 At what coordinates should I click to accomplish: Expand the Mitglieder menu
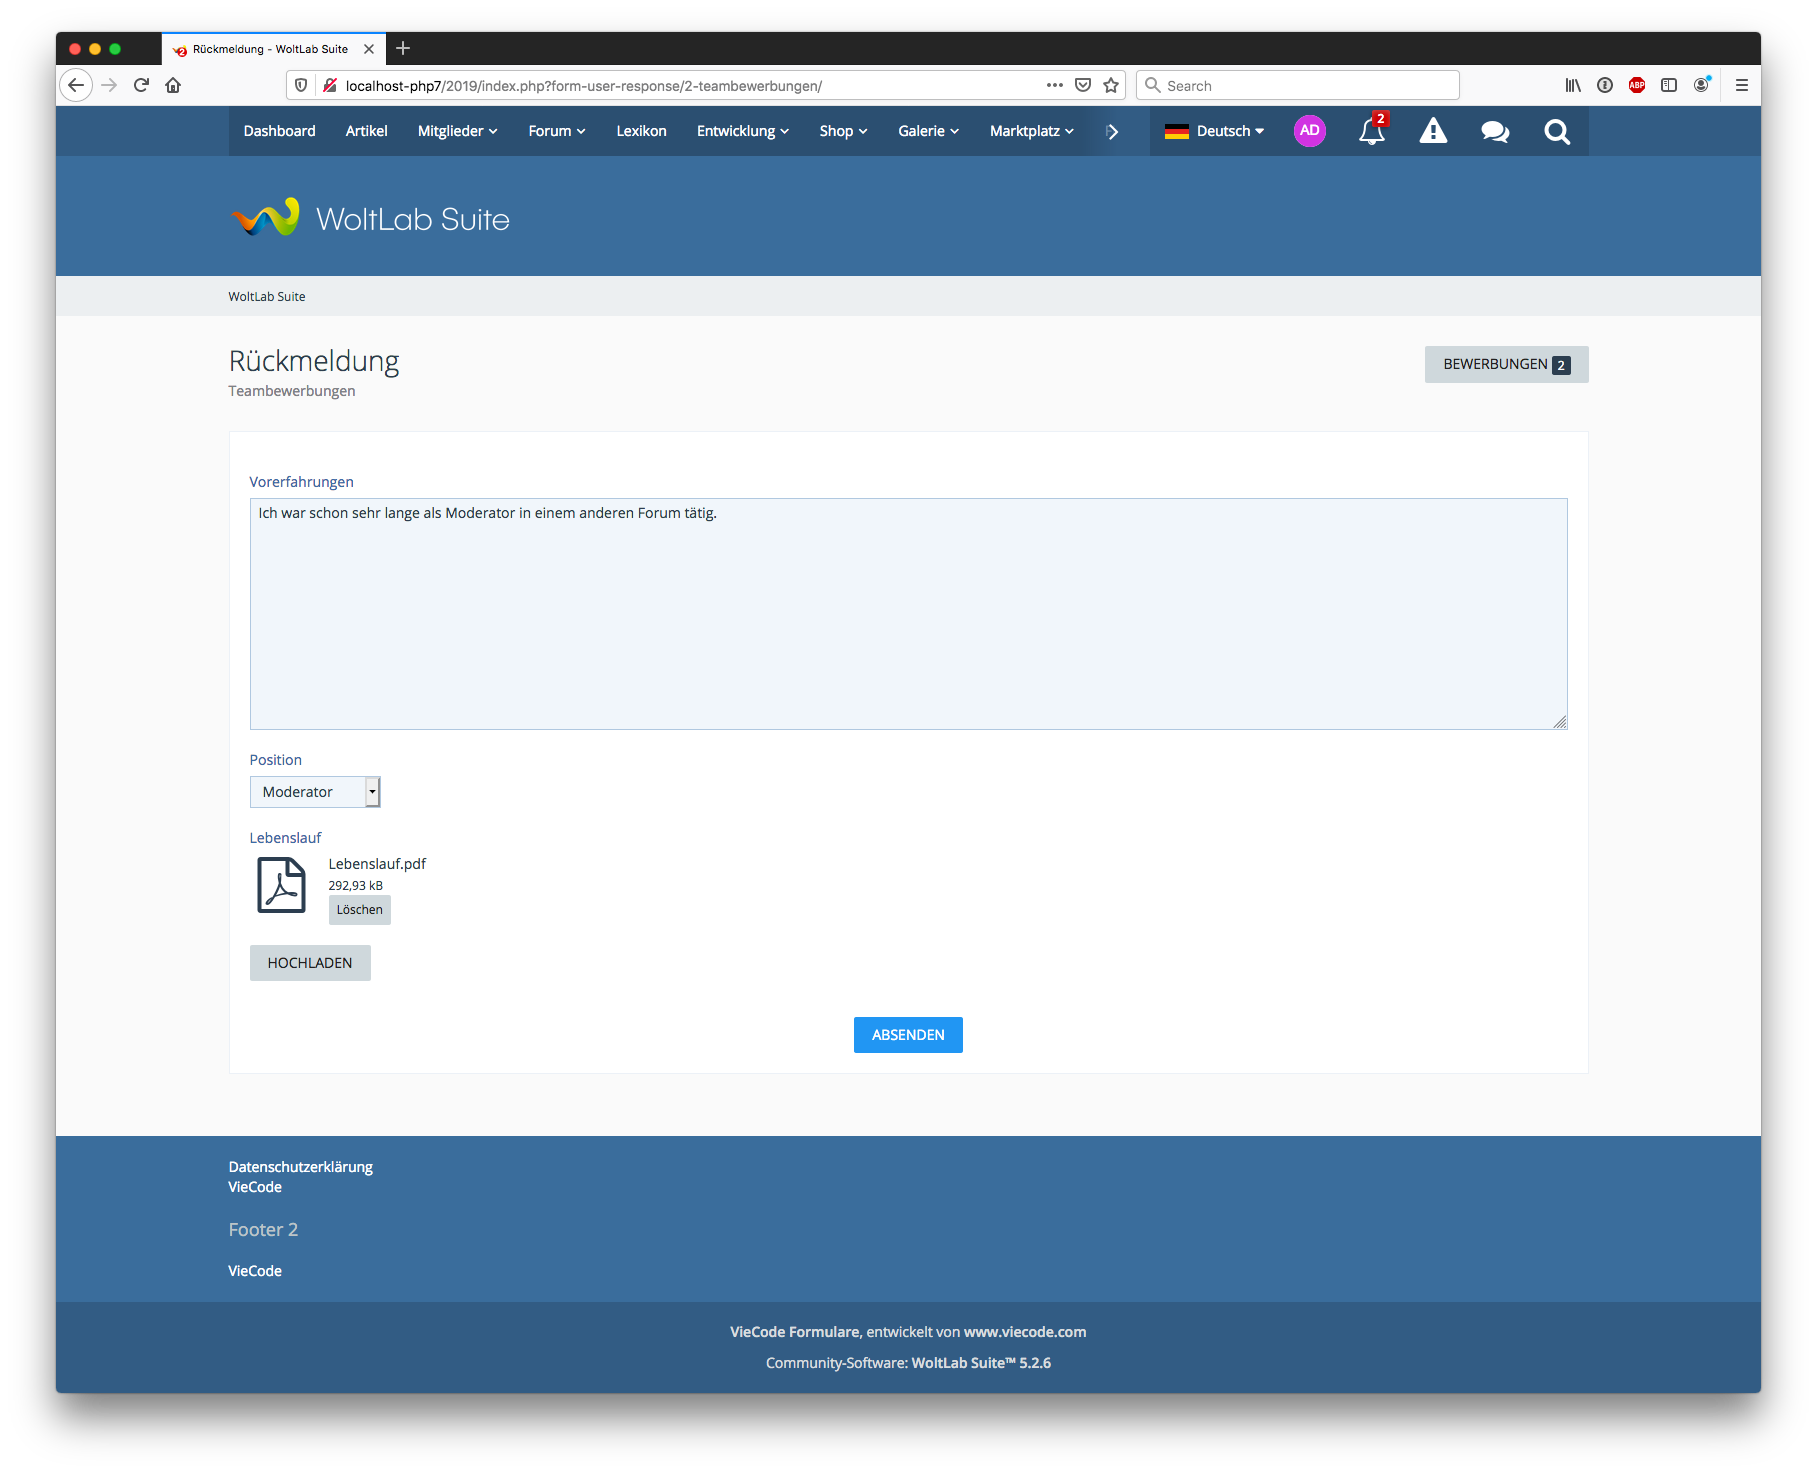(x=457, y=131)
